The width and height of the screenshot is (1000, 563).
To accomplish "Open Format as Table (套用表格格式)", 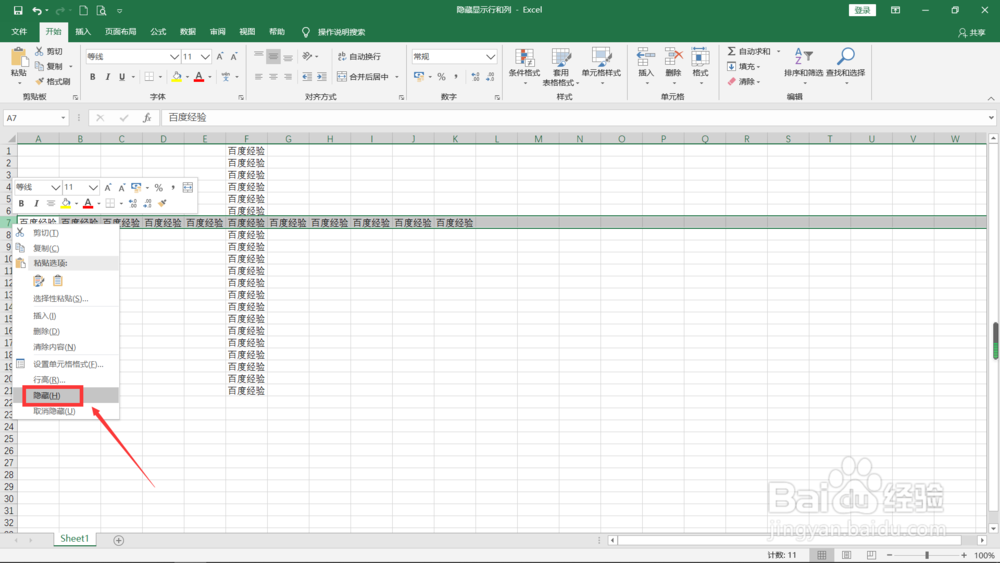I will [561, 67].
